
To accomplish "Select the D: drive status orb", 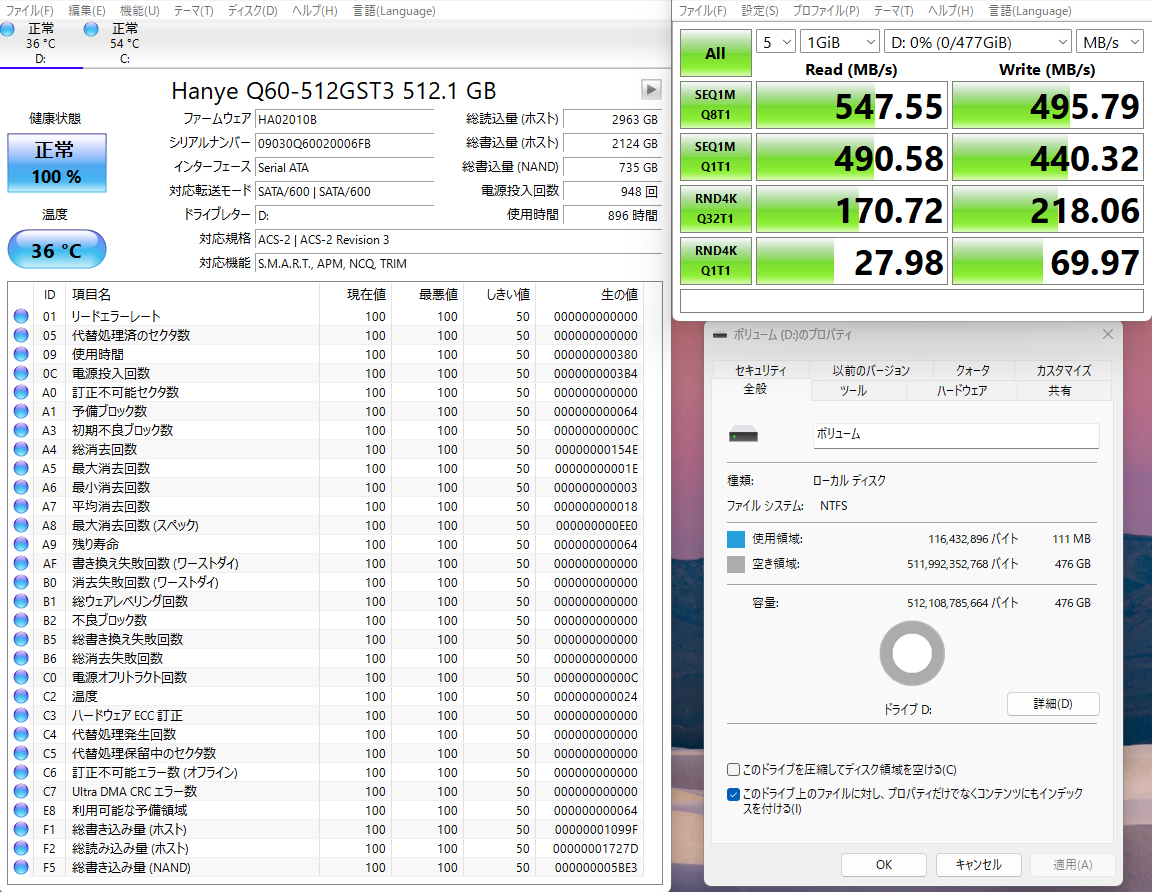I will (x=8, y=30).
